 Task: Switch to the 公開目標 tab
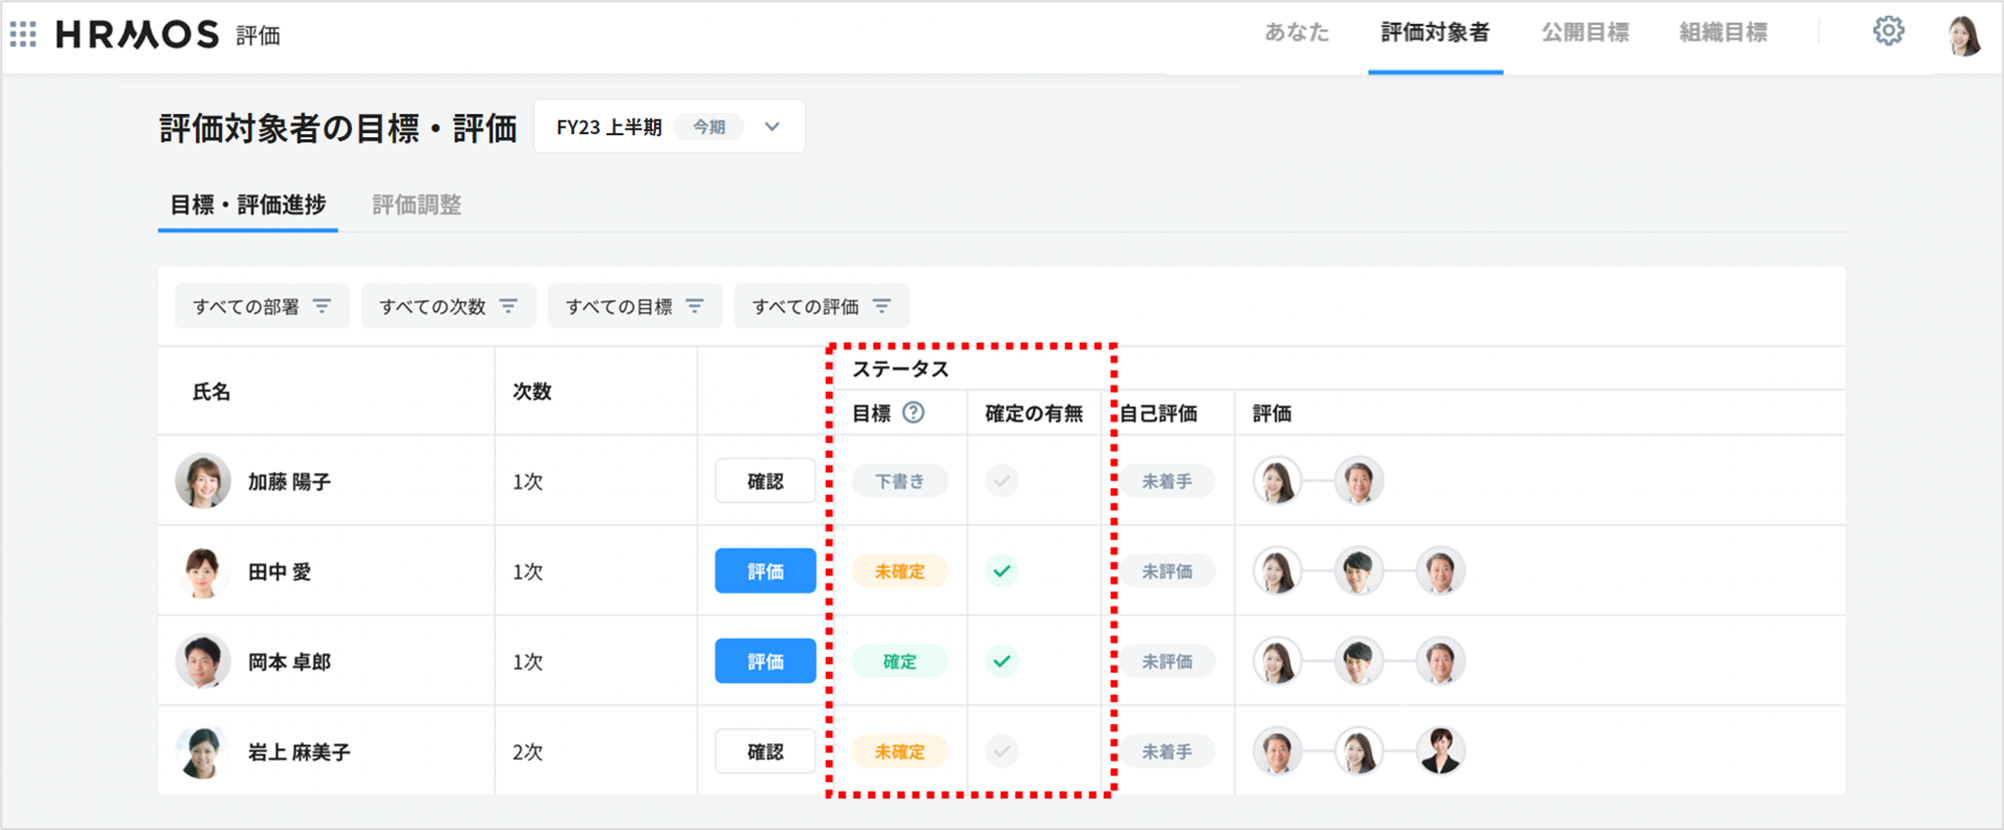[1584, 33]
